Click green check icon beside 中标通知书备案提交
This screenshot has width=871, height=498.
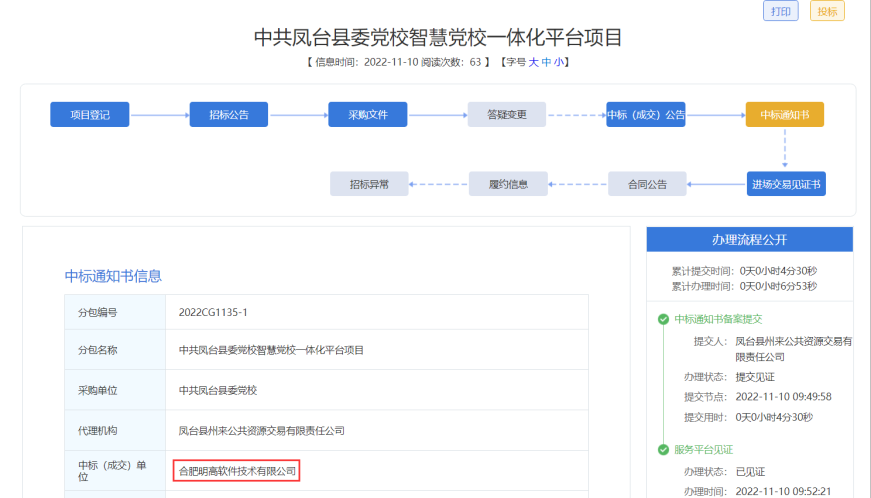663,319
